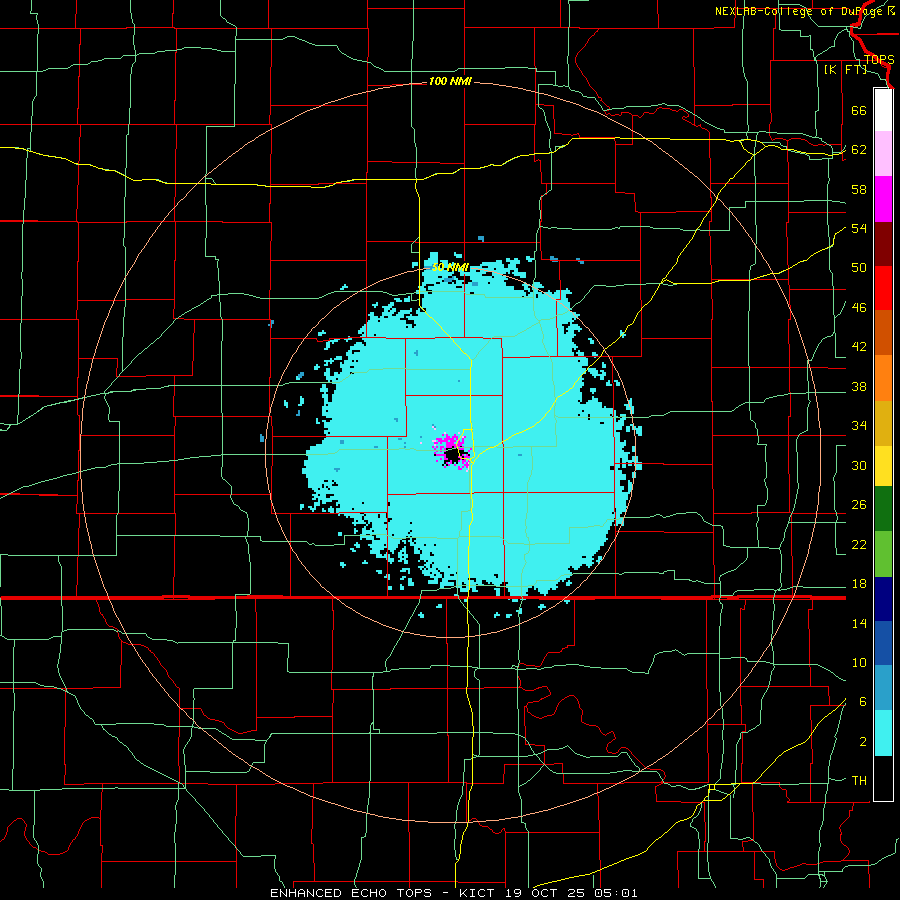Click the '34' legend value
Viewport: 900px width, 900px height.
point(859,425)
